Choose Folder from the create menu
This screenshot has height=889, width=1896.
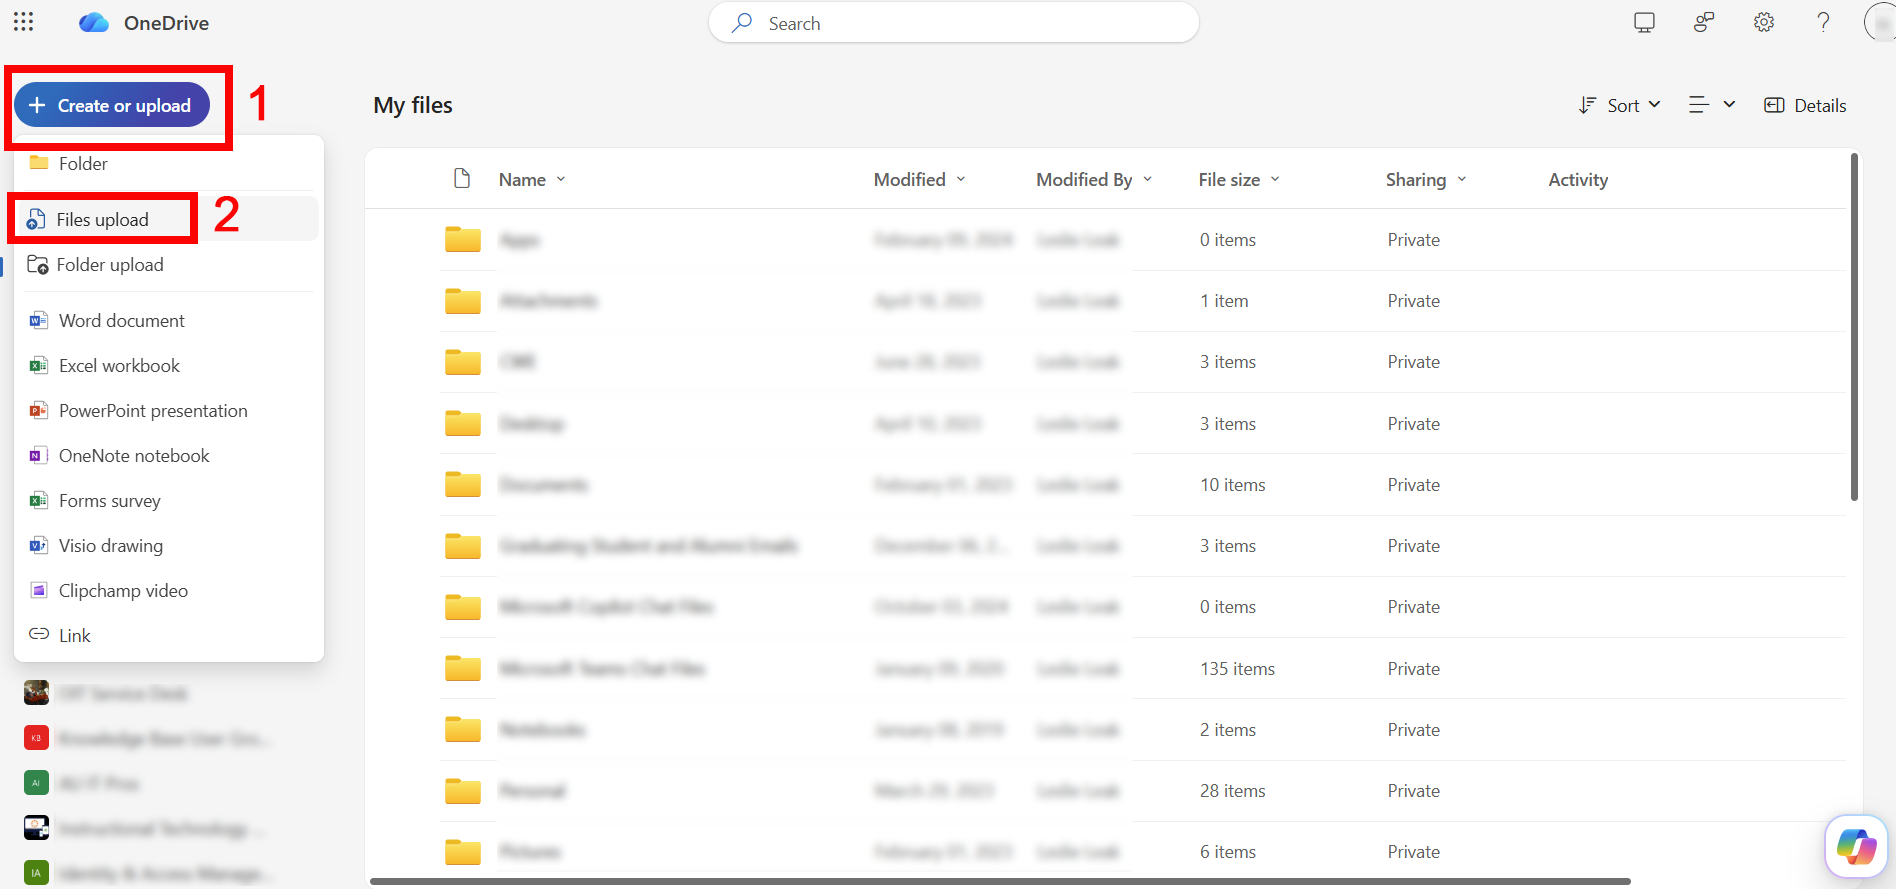(x=169, y=163)
